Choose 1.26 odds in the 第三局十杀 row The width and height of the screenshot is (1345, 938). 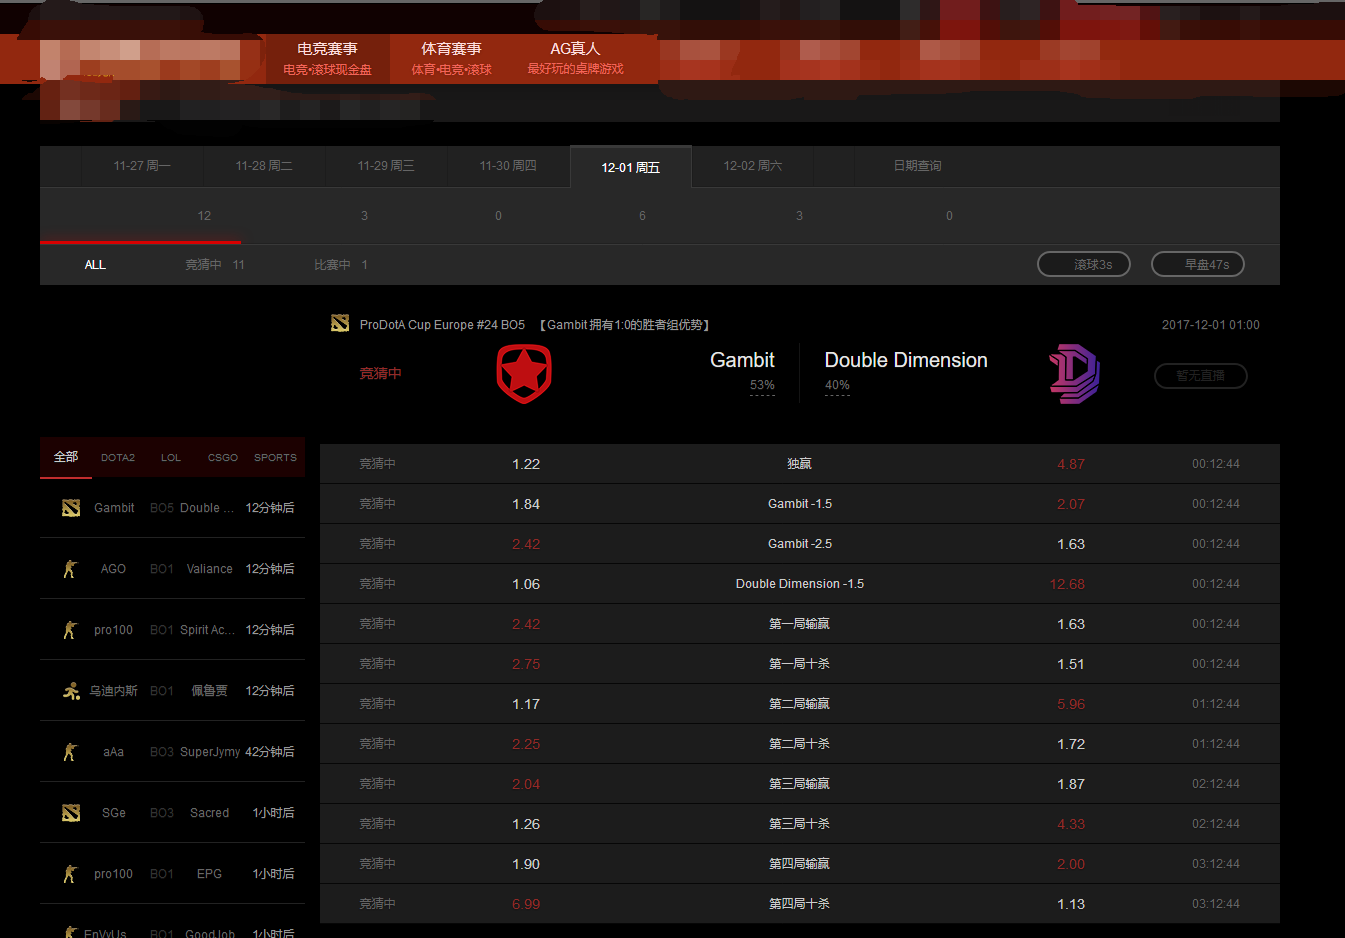(526, 824)
